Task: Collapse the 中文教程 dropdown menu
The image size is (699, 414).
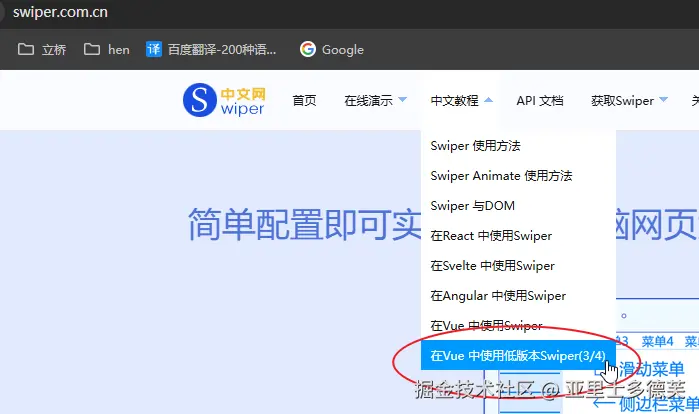Action: point(461,101)
